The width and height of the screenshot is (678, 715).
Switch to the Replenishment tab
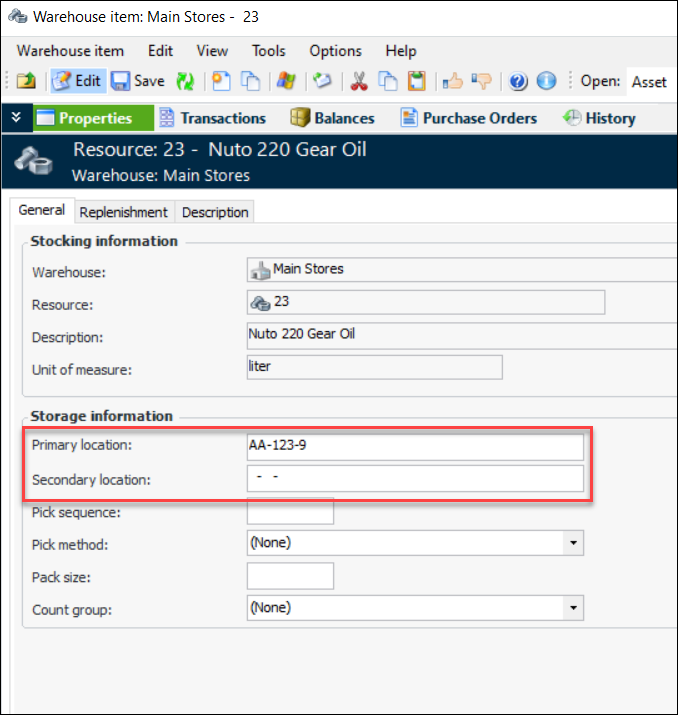click(124, 212)
